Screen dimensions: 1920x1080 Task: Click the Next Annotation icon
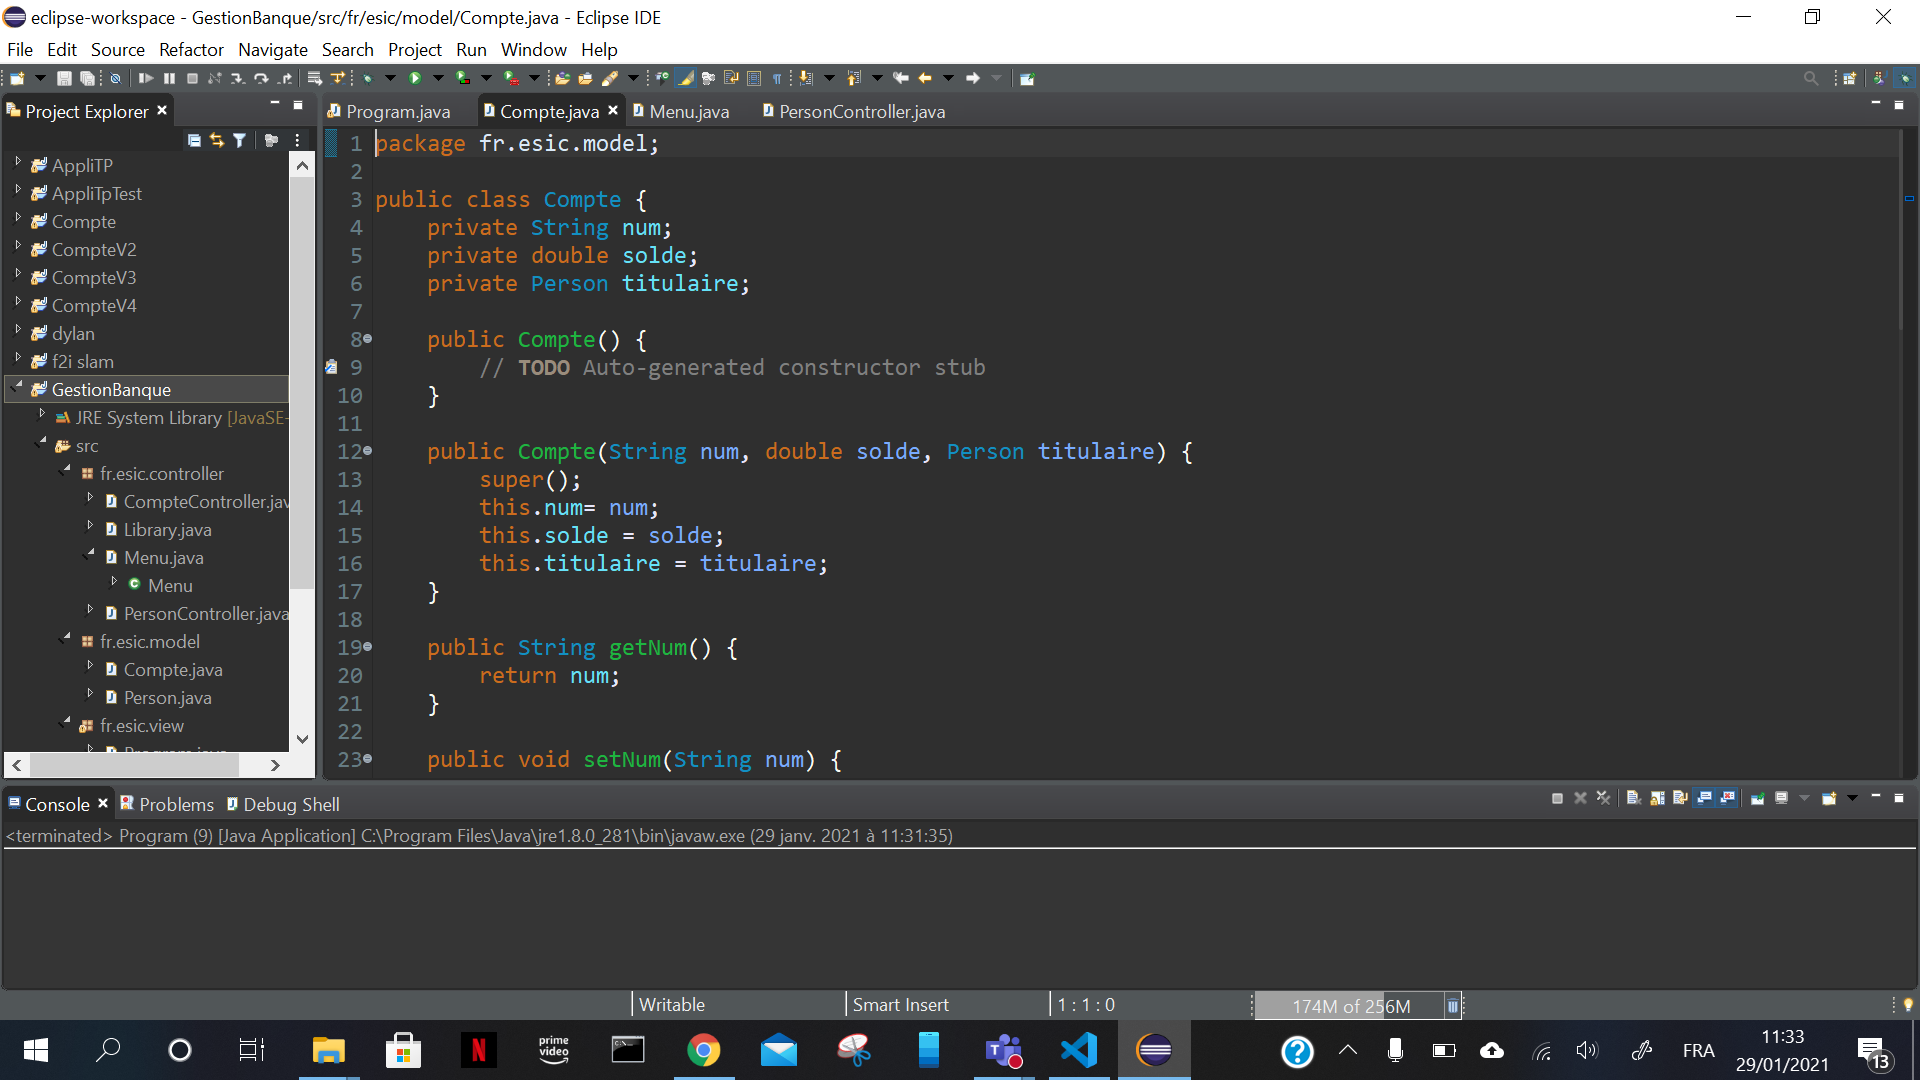pyautogui.click(x=806, y=78)
